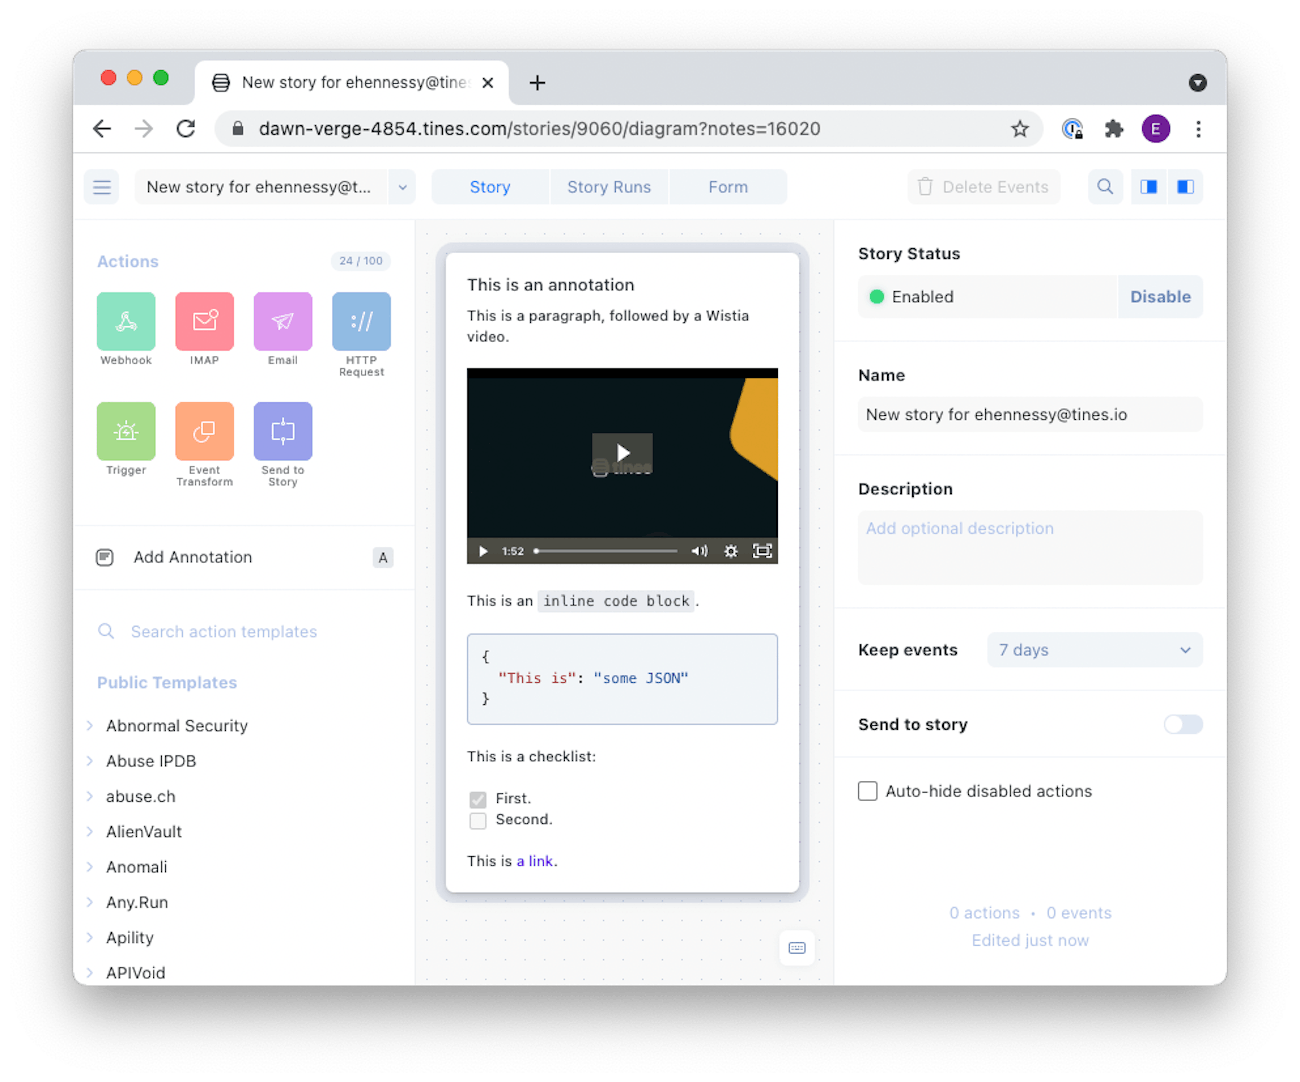Screen dimensions: 1300x1082
Task: Select the Trigger action icon
Action: point(126,431)
